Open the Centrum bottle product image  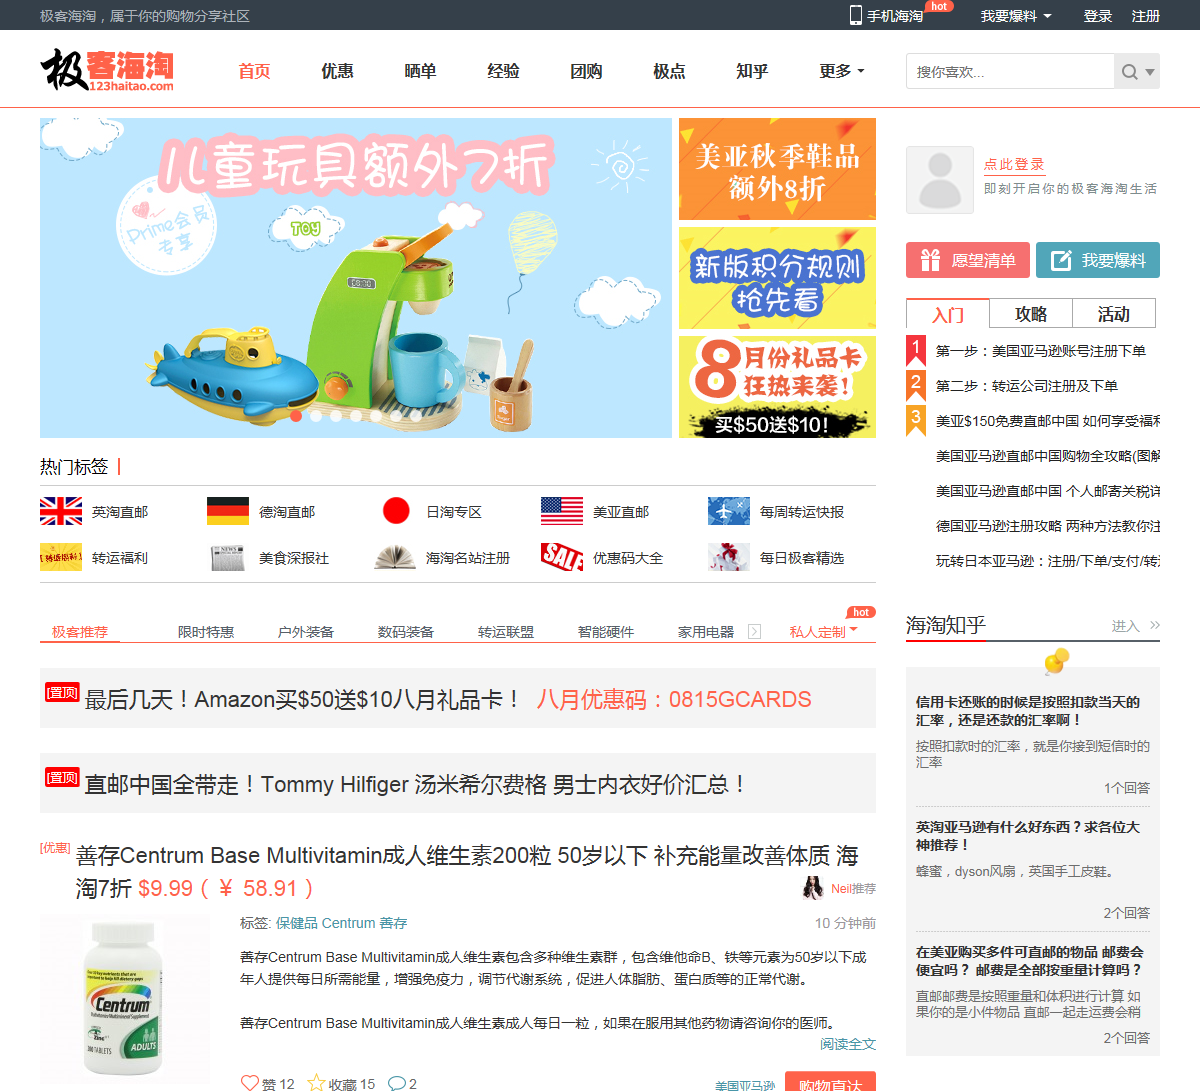[x=124, y=997]
